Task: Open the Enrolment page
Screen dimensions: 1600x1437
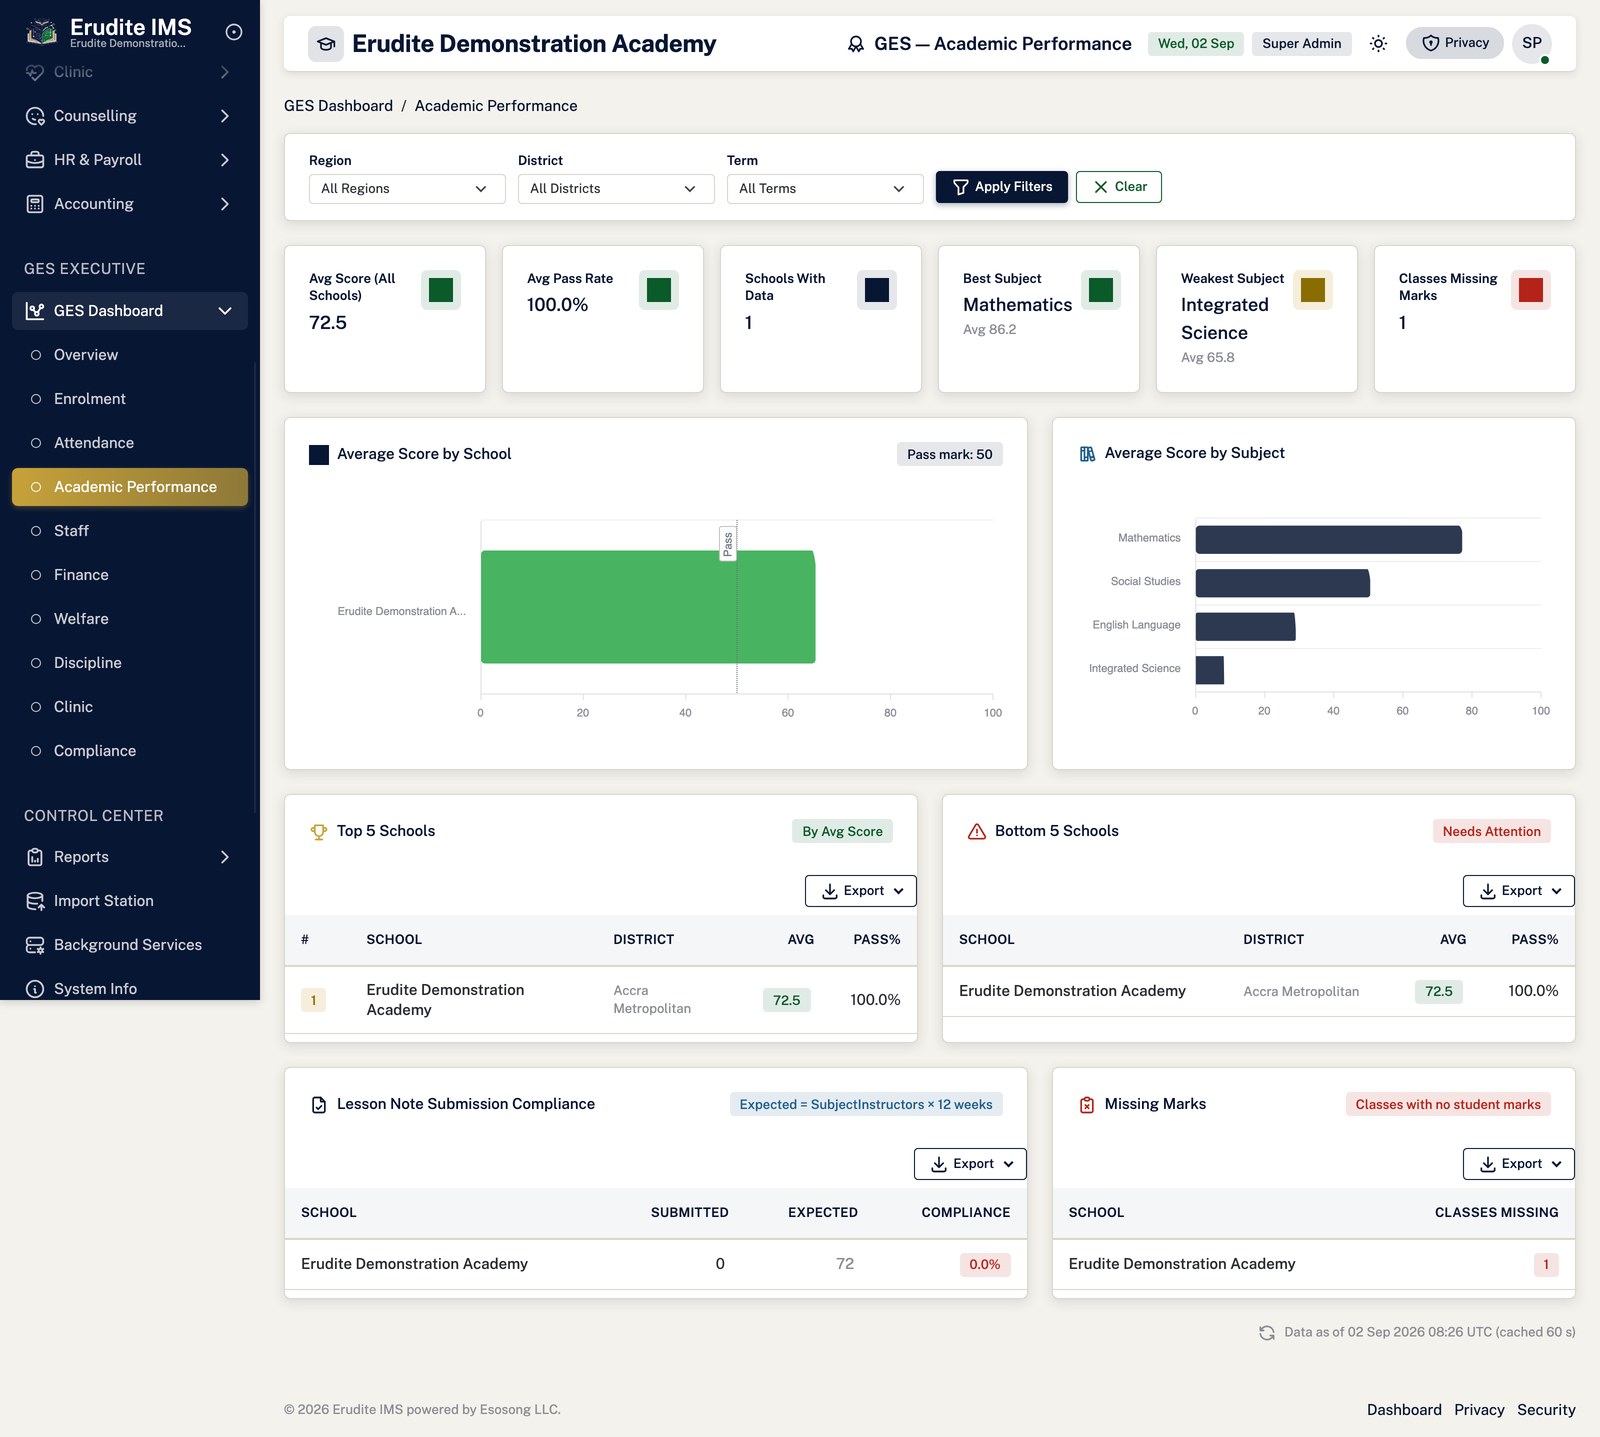Action: tap(130, 399)
